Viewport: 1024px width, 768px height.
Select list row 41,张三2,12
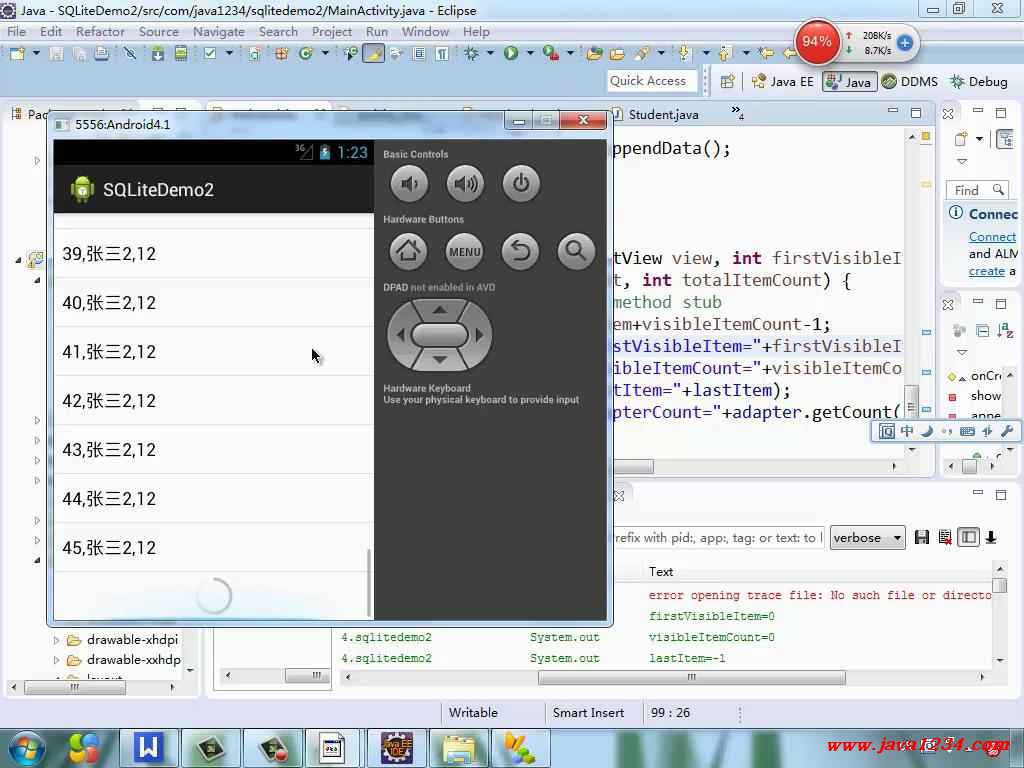point(214,351)
